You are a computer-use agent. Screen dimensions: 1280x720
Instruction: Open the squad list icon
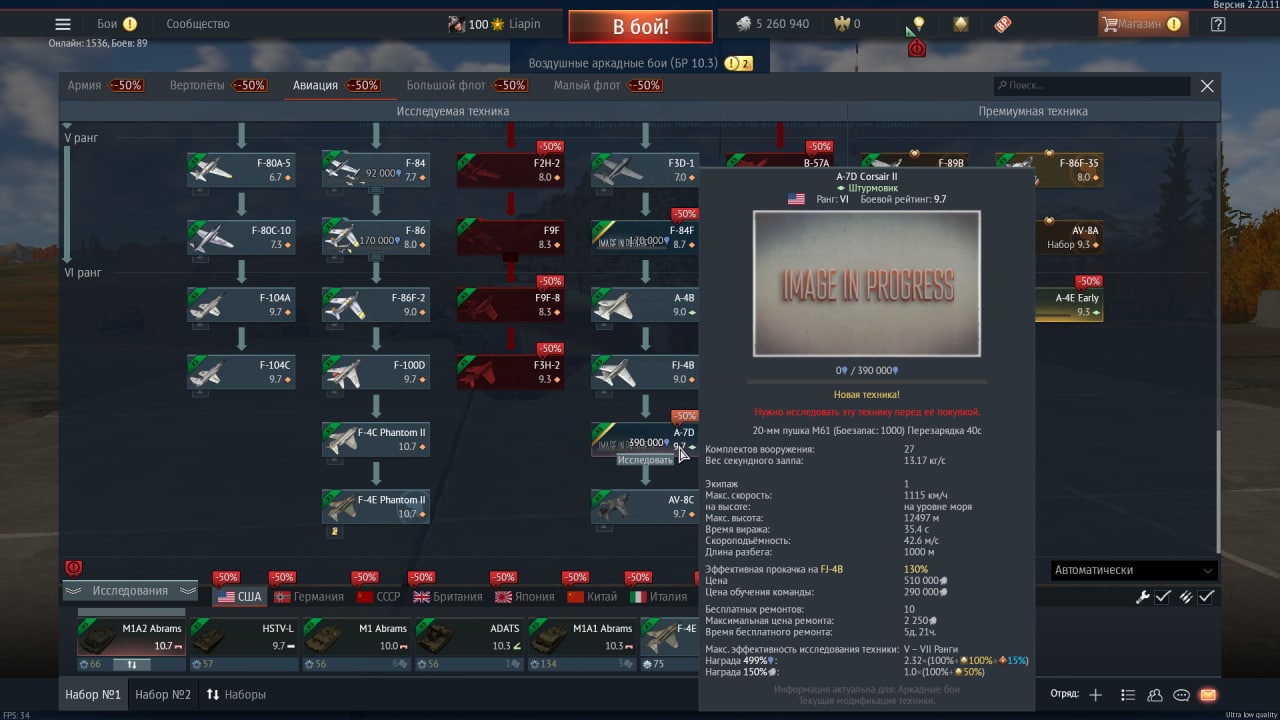click(1128, 694)
